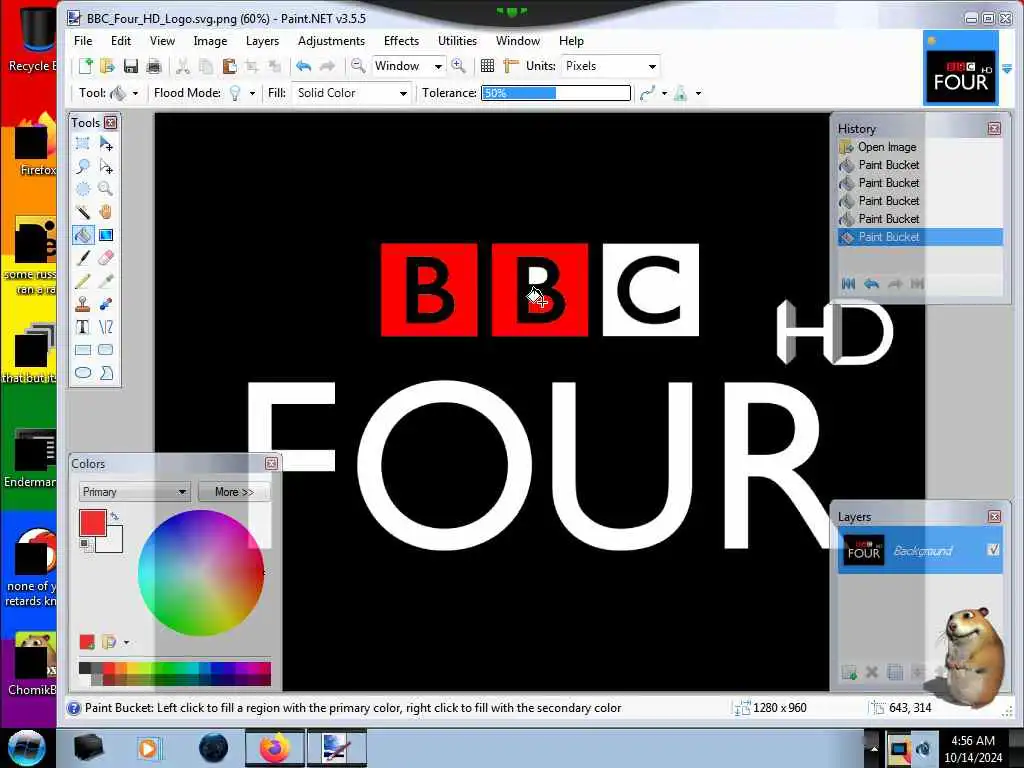Image resolution: width=1024 pixels, height=768 pixels.
Task: Click the Open file toolbar icon
Action: 108,66
